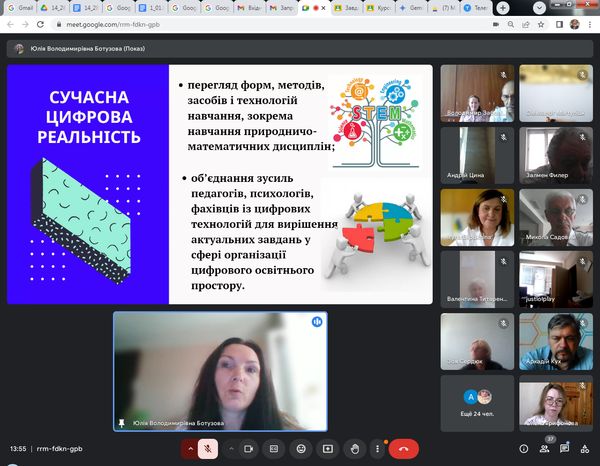Screen dimensions: 600x466
Task: Open the emoji reactions panel
Action: click(300, 449)
